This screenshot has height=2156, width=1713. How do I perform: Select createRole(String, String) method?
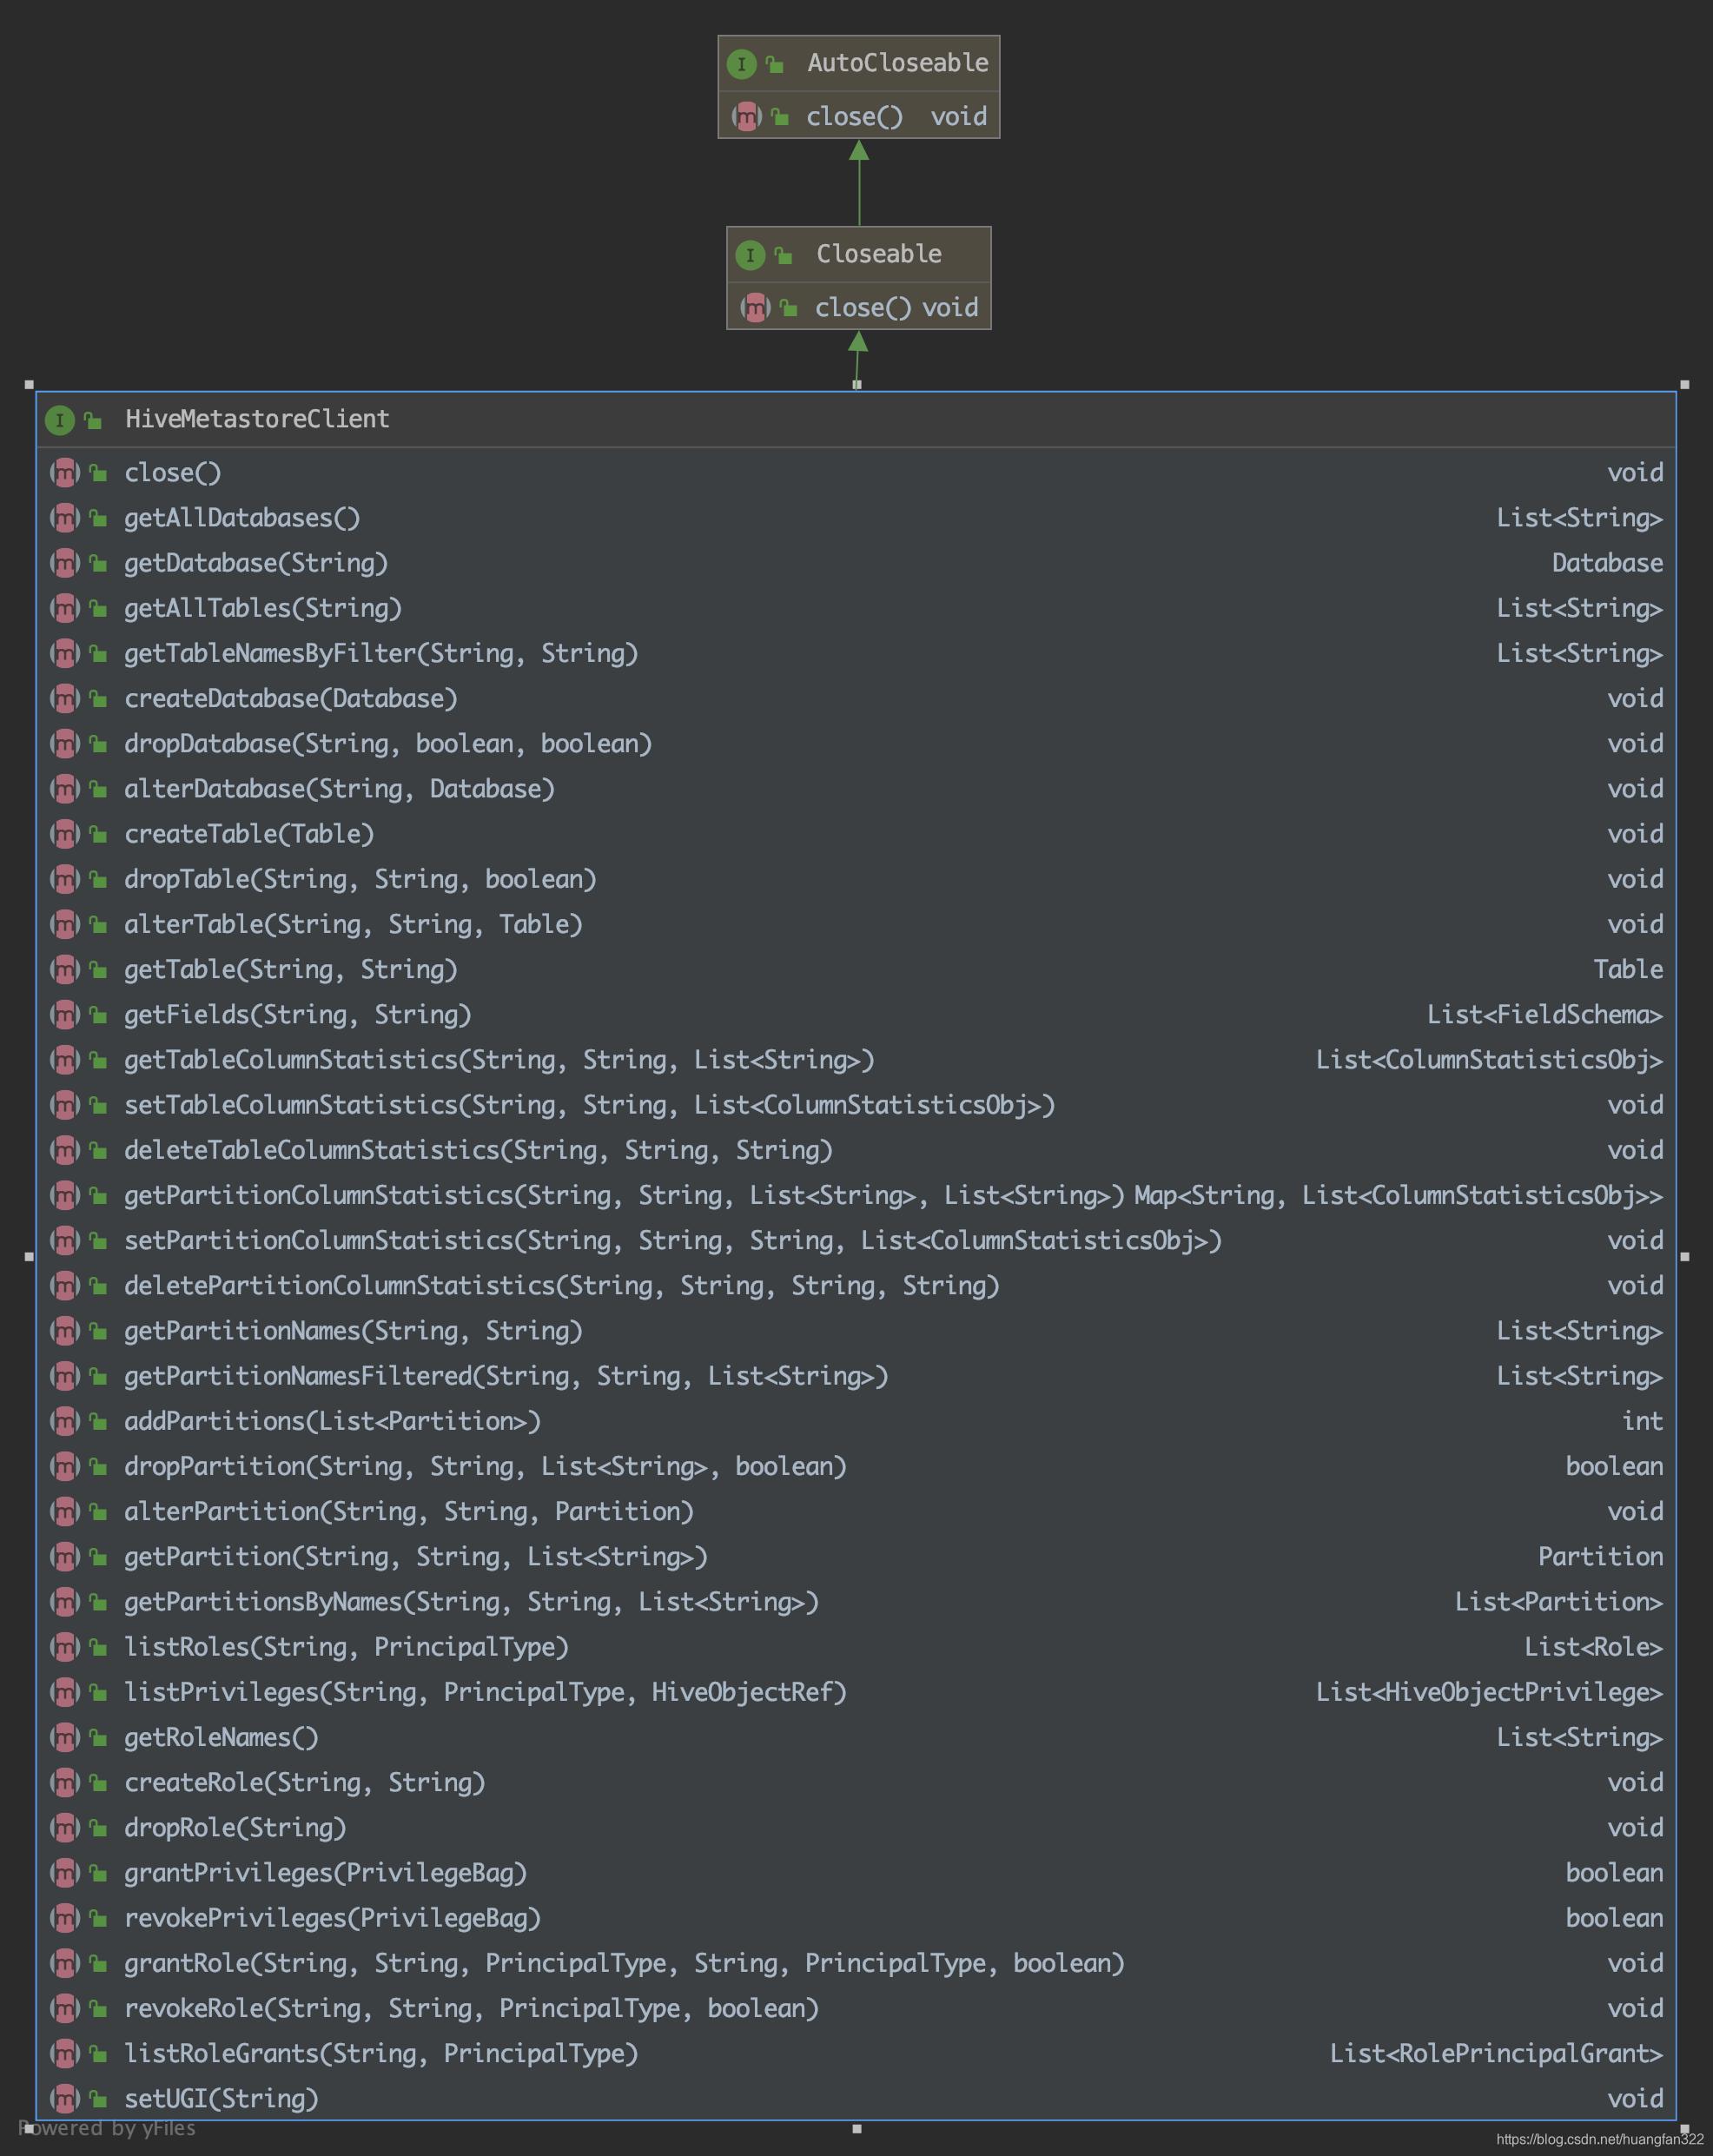(x=305, y=1783)
